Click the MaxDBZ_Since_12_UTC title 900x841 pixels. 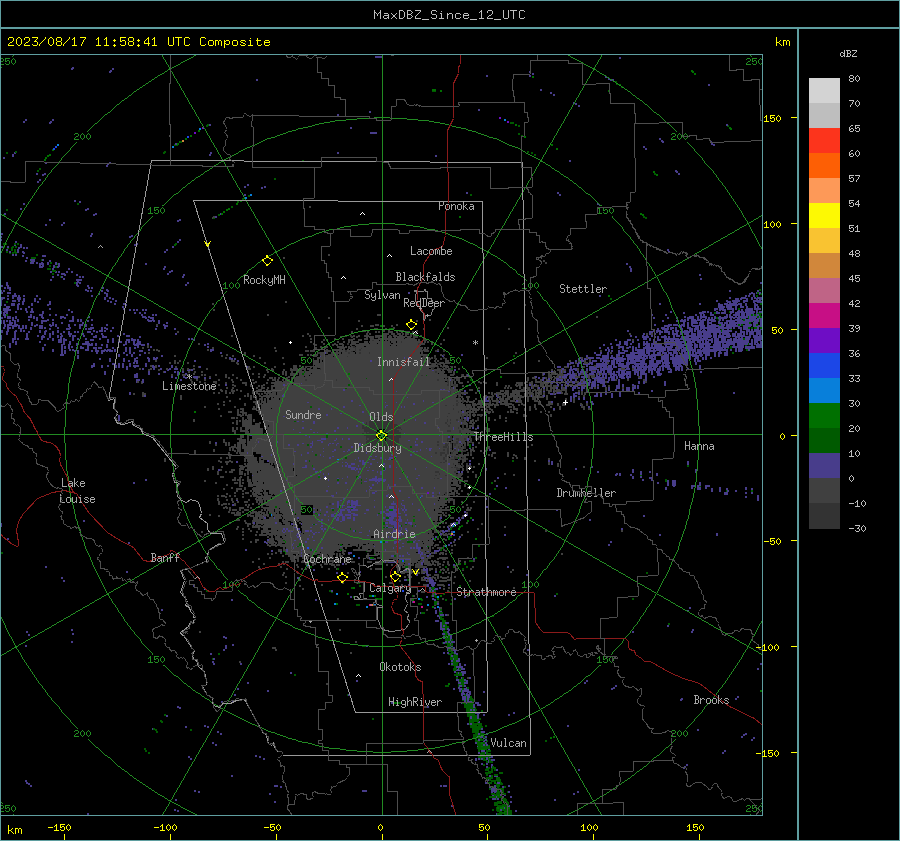[x=449, y=15]
